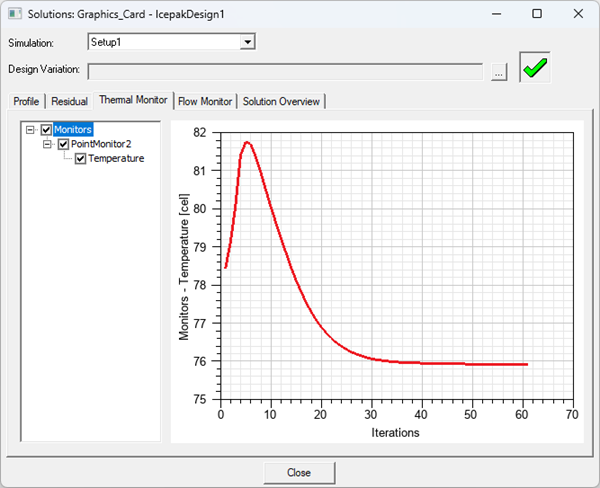Go to the Flow Monitor tab
600x488 pixels.
pyautogui.click(x=205, y=101)
